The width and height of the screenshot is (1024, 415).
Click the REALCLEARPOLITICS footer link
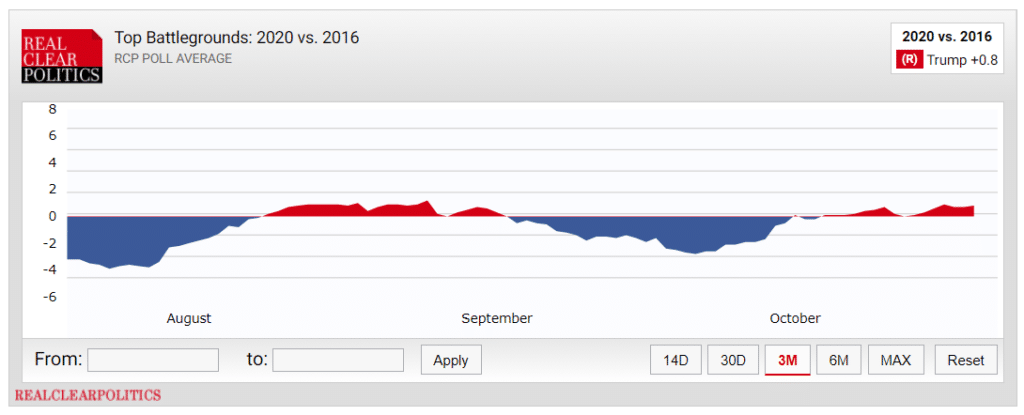coord(88,395)
